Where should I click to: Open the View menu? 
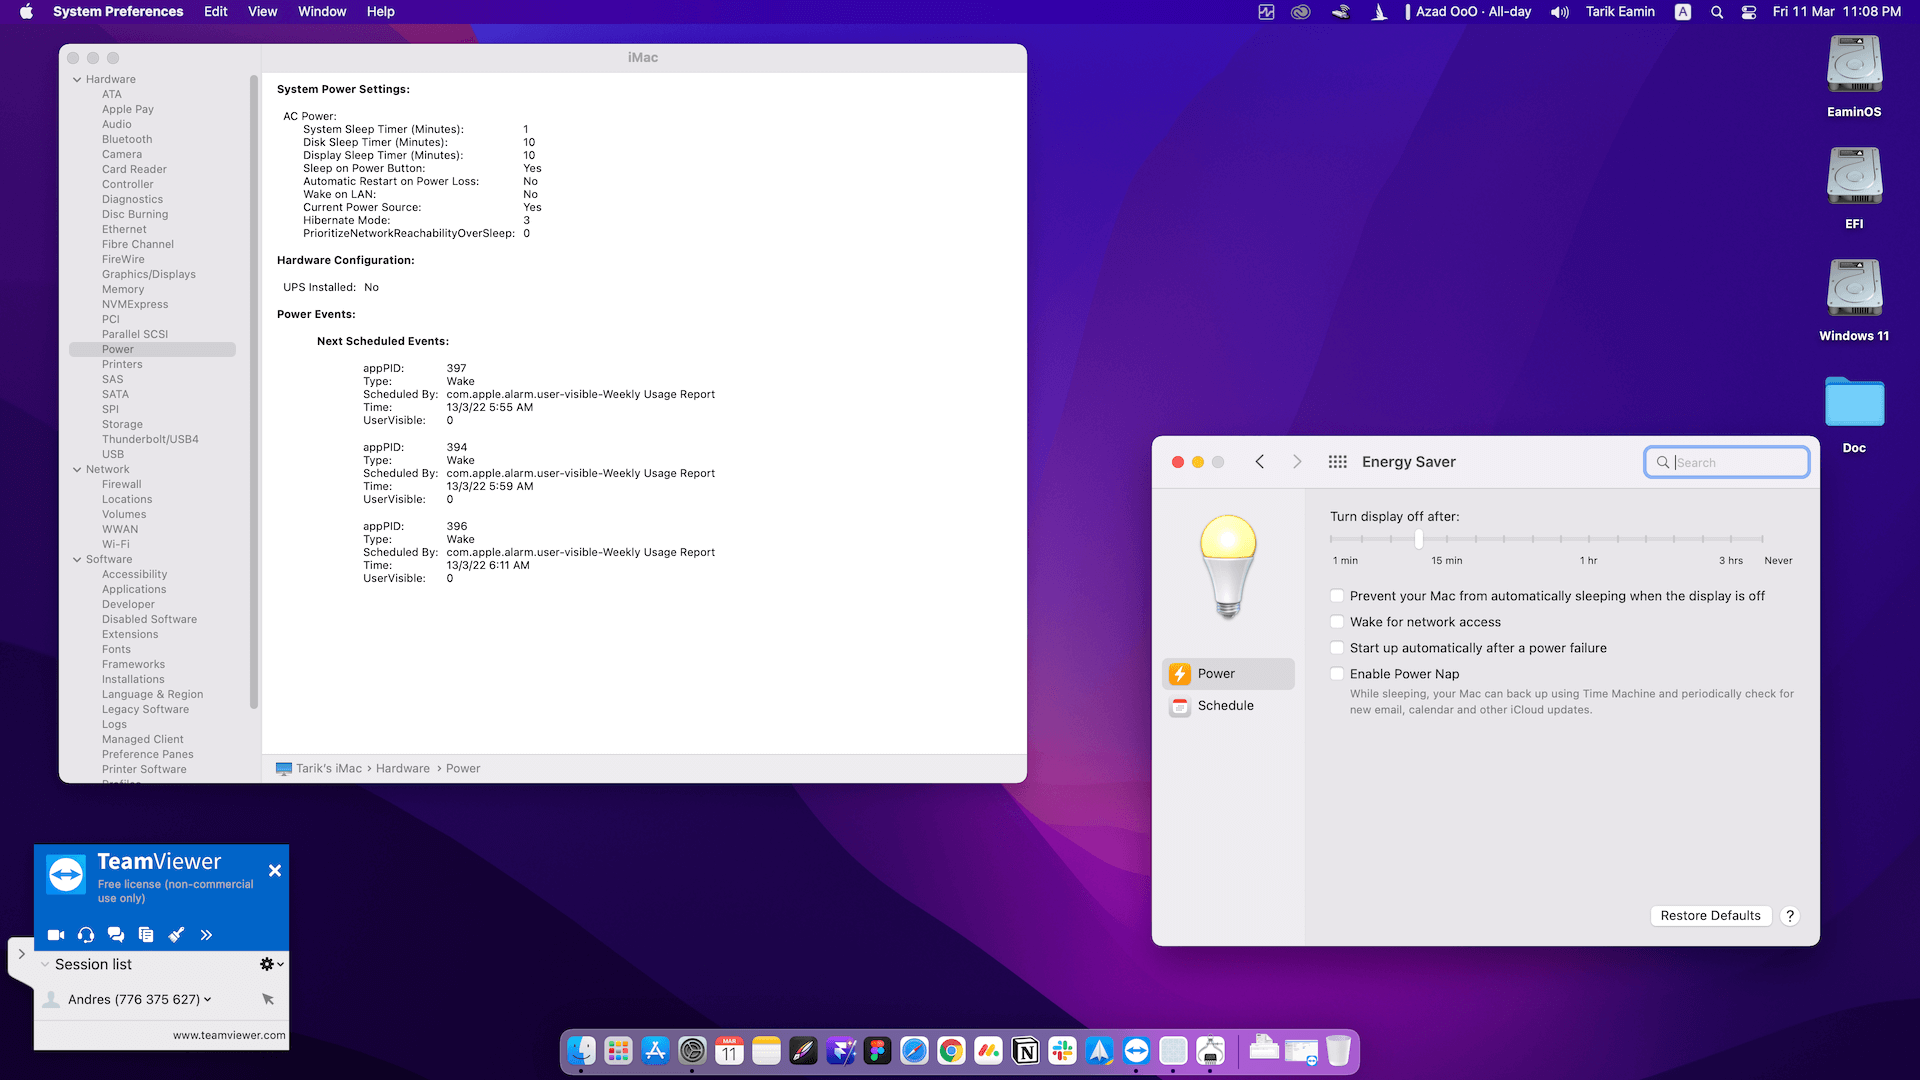point(263,12)
